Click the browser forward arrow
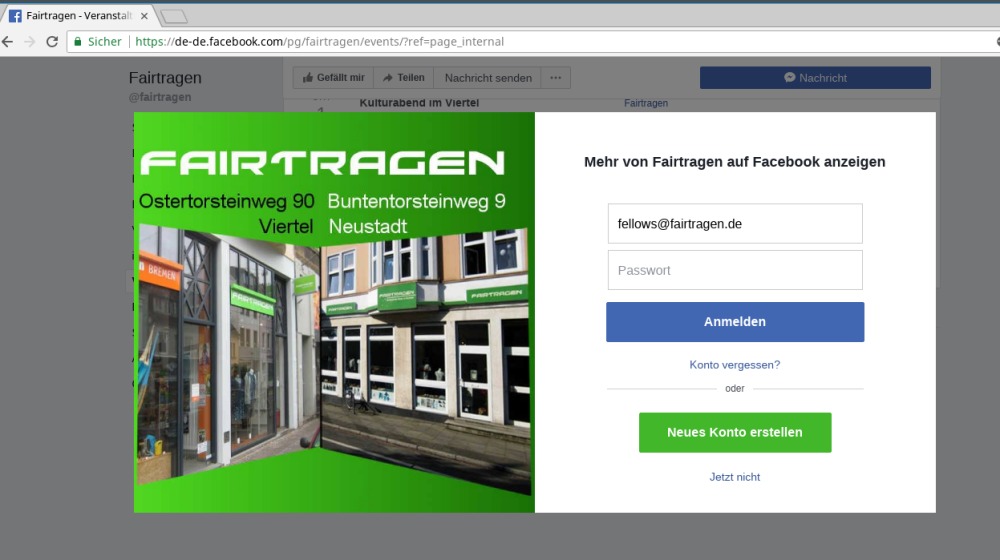The image size is (1000, 560). (30, 42)
